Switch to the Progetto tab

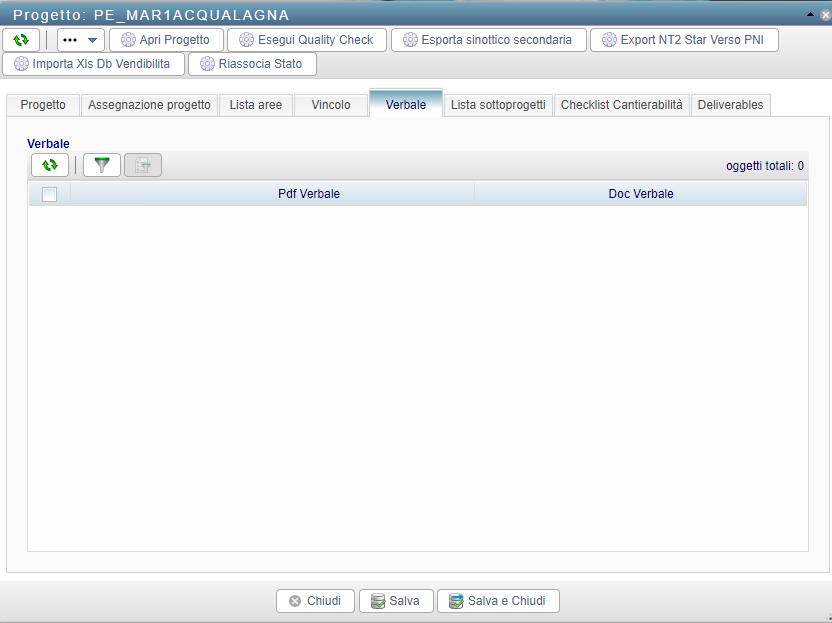[43, 105]
